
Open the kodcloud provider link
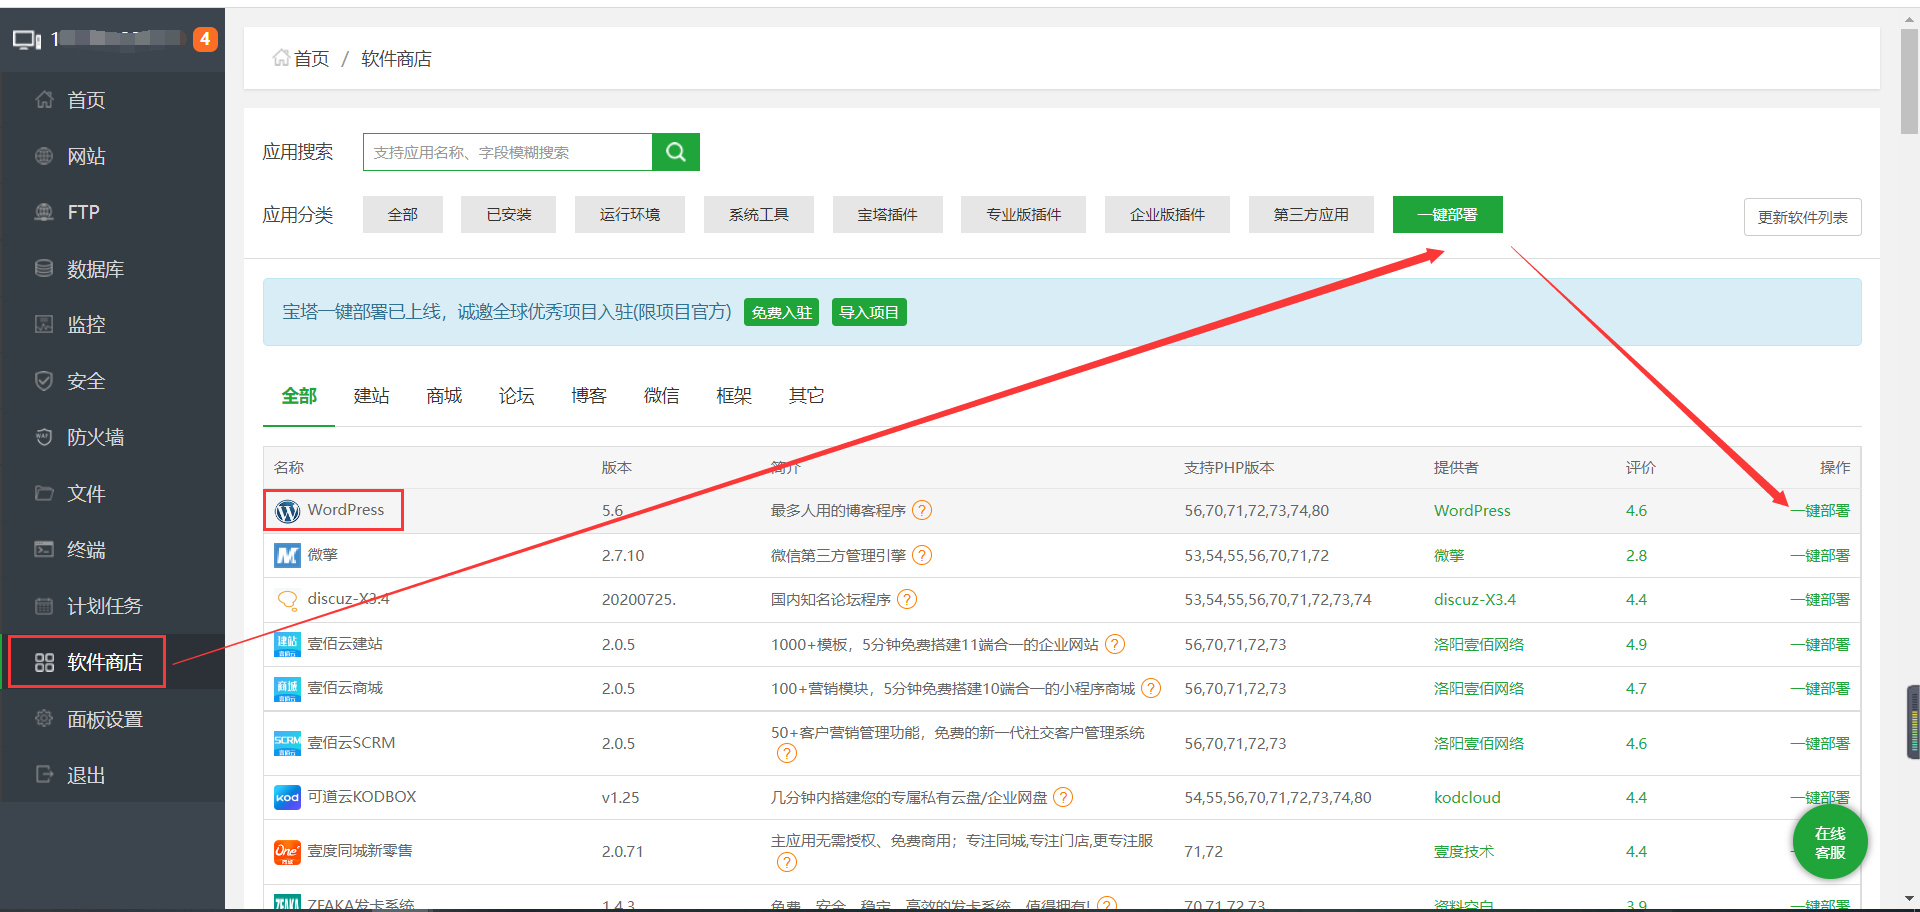click(1467, 797)
